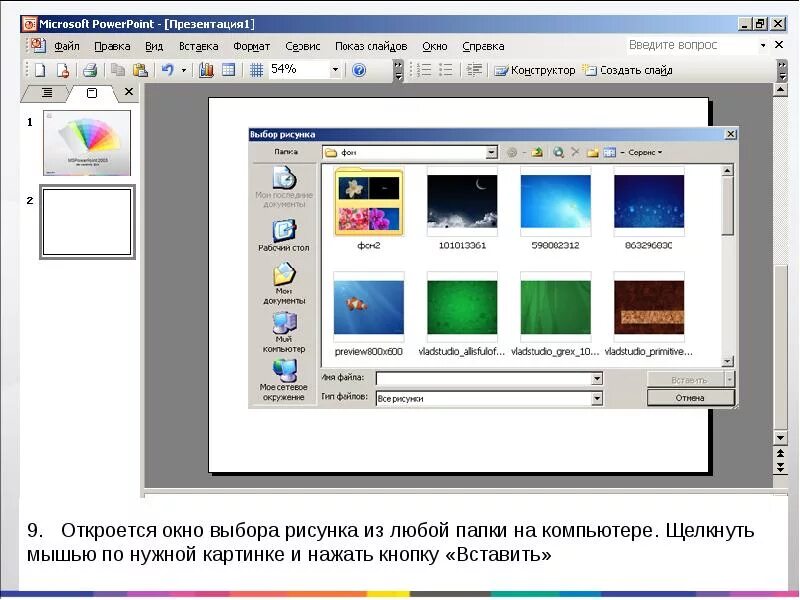Image resolution: width=800 pixels, height=600 pixels.
Task: Click the Back arrow icon in dialog
Action: 512,152
